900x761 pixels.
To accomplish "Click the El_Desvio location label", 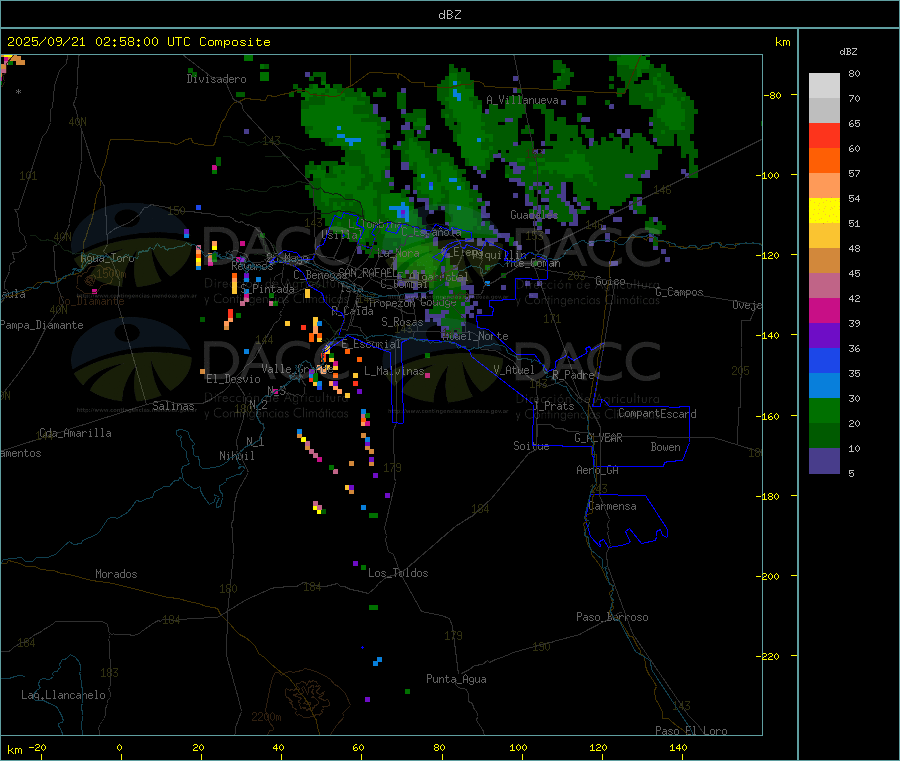I will (233, 379).
